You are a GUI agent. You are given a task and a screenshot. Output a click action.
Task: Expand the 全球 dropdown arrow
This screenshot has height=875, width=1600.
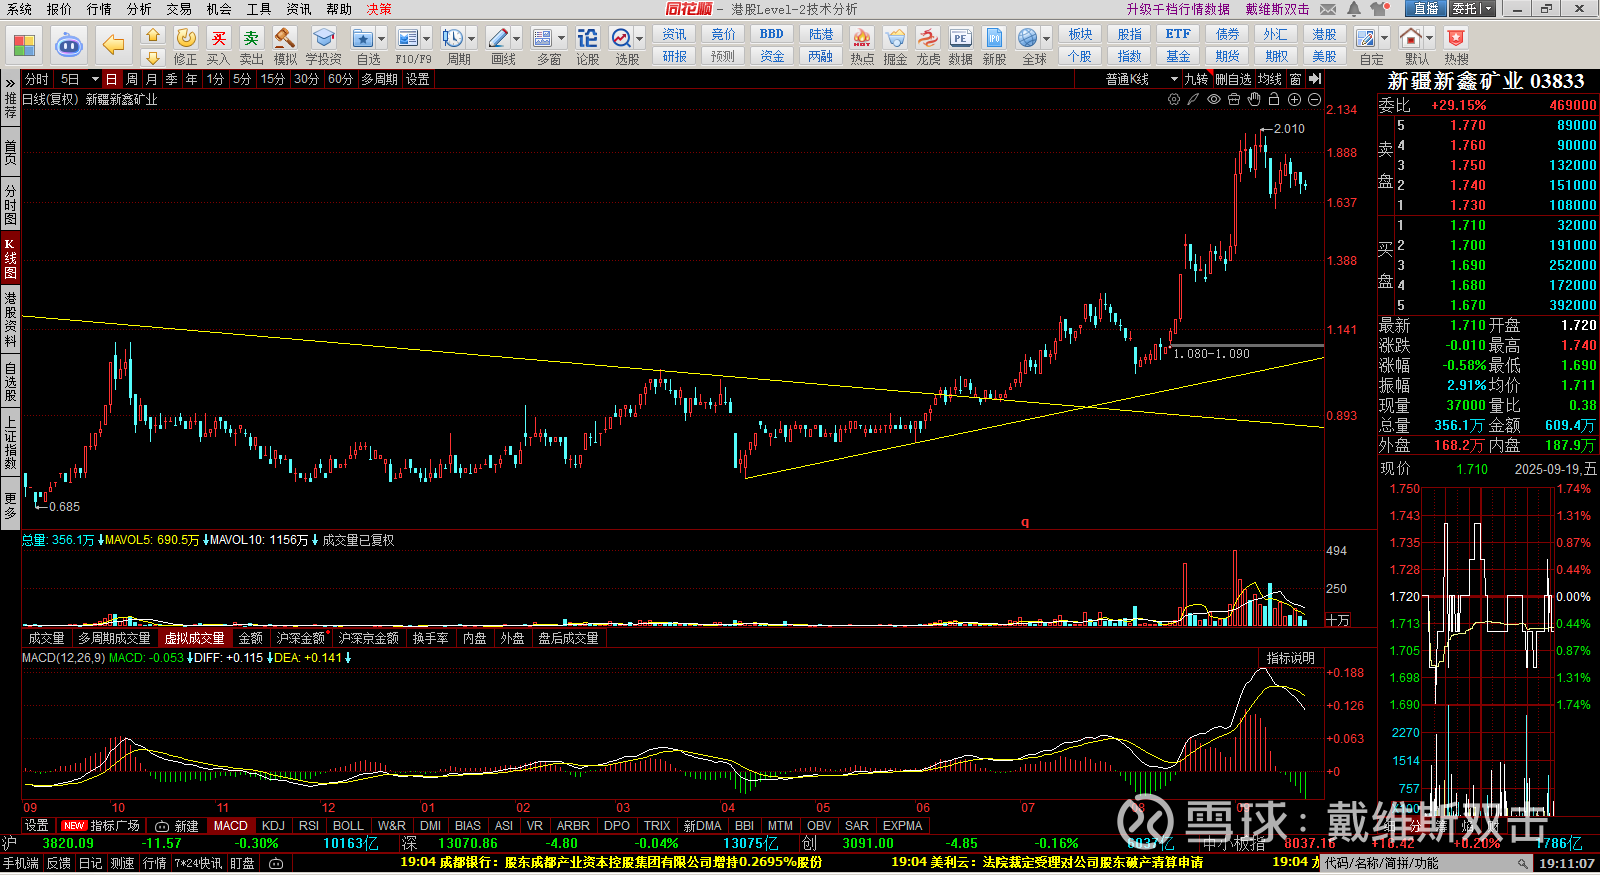(x=1046, y=40)
